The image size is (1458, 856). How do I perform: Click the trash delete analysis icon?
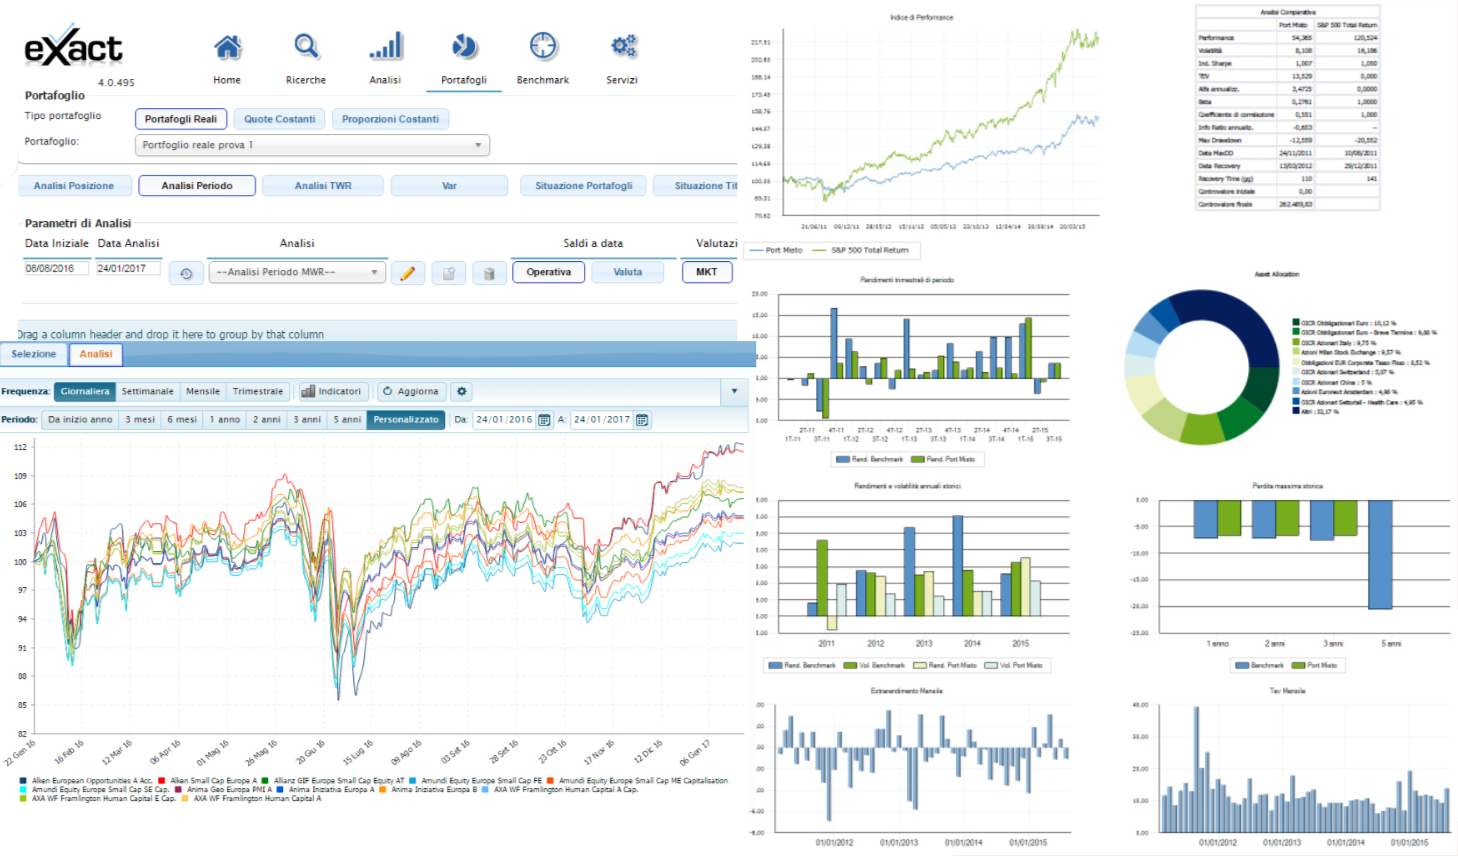(489, 273)
